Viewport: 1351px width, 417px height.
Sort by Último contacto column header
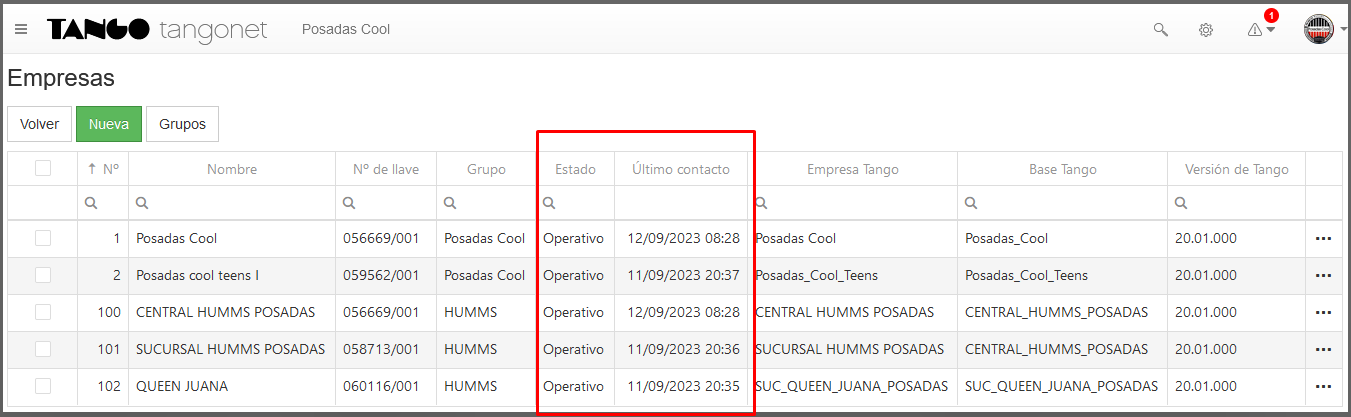pyautogui.click(x=681, y=169)
